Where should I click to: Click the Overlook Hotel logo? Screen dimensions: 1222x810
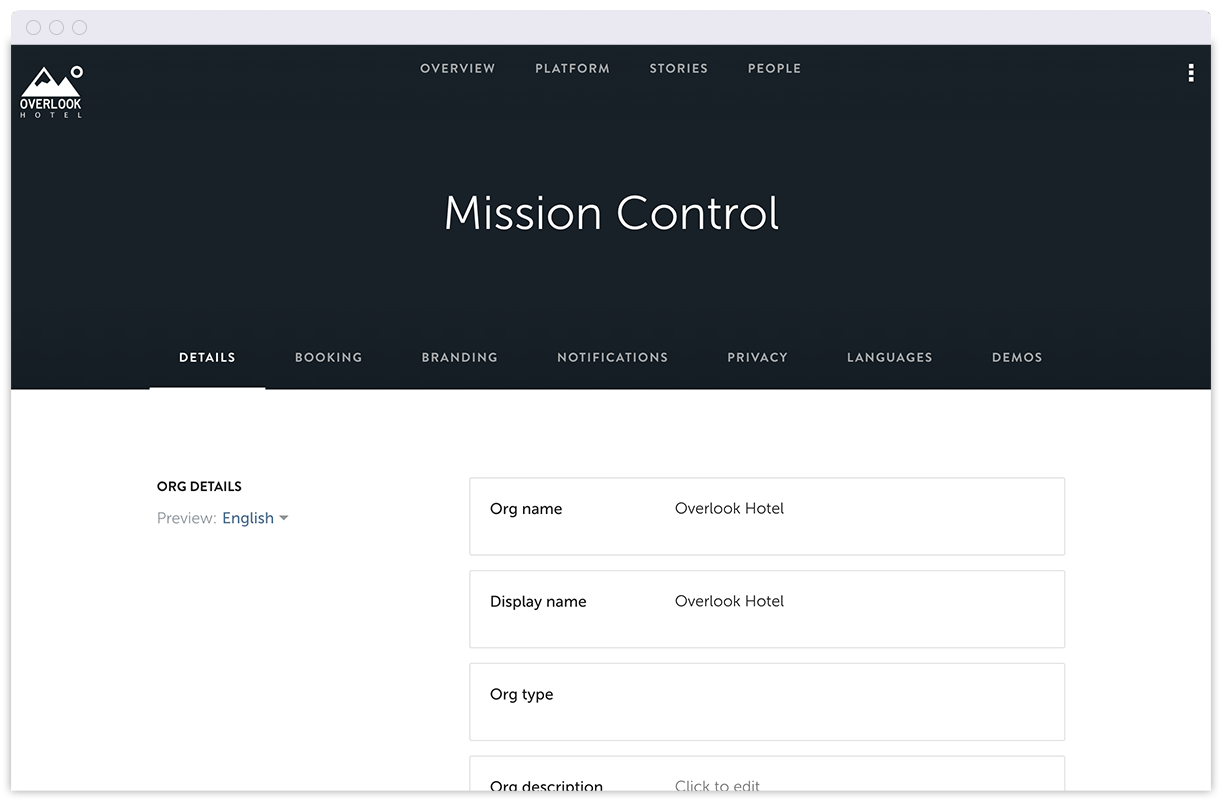pyautogui.click(x=51, y=92)
